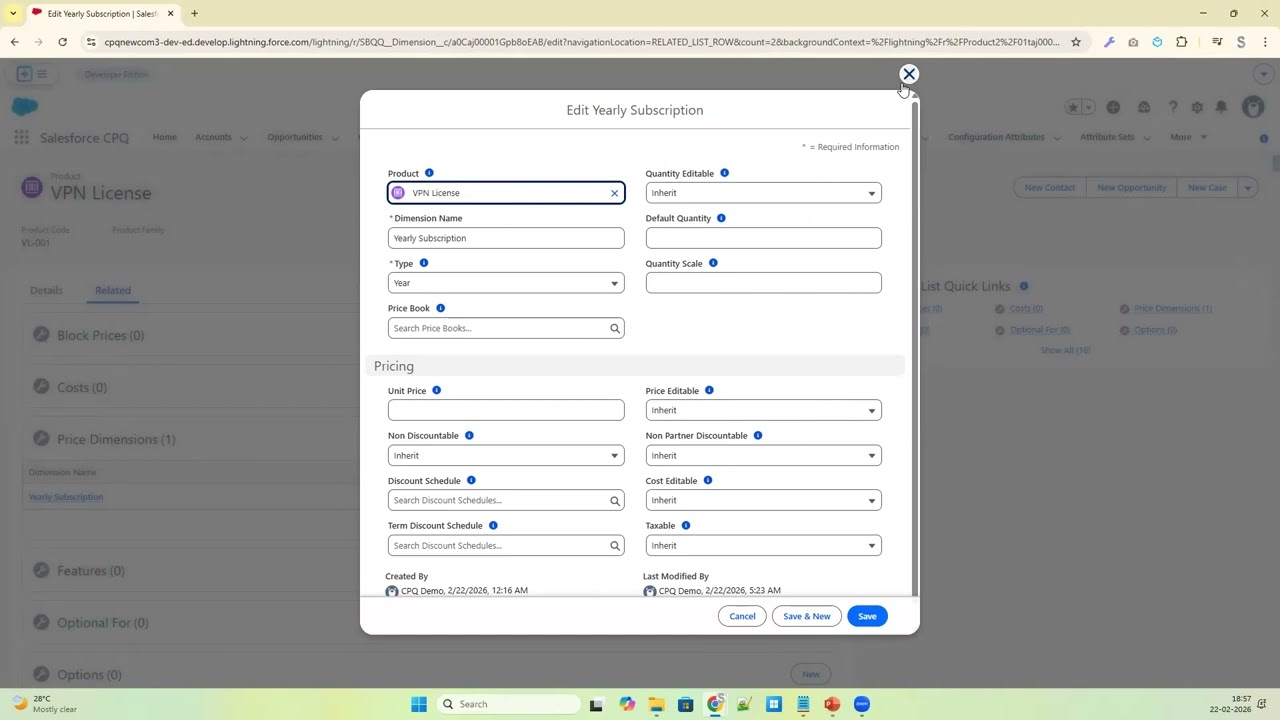Screen dimensions: 1280x720
Task: Click the Dimension Name text field
Action: point(506,238)
